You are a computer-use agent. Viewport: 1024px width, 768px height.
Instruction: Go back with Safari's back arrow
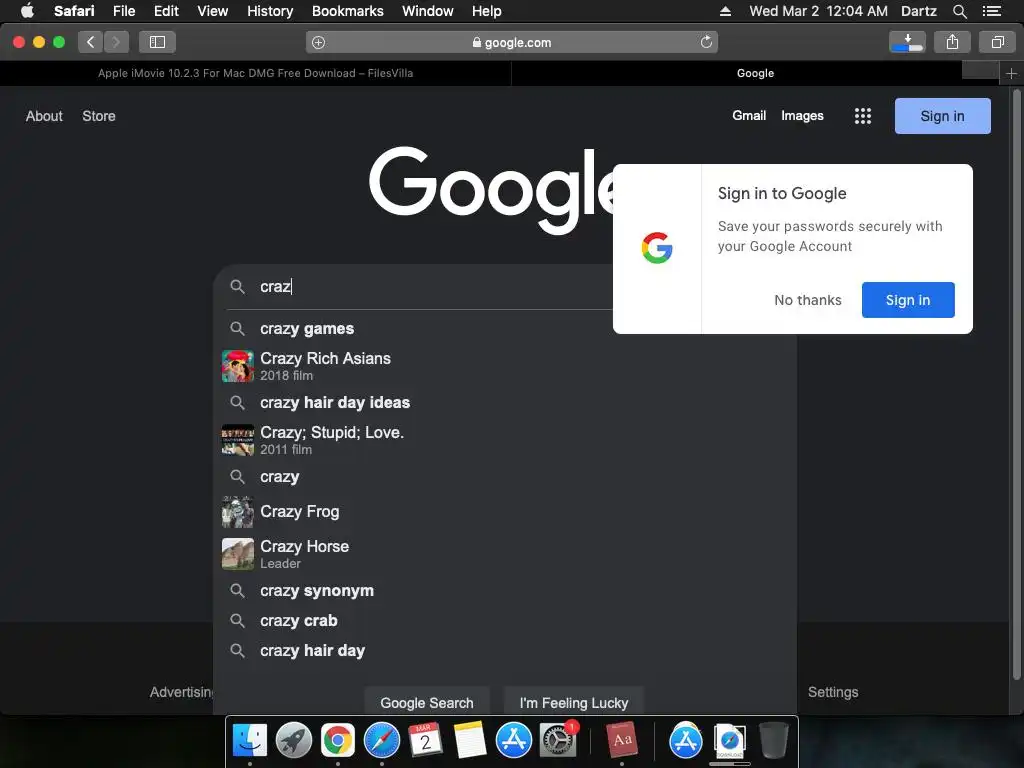click(x=91, y=42)
